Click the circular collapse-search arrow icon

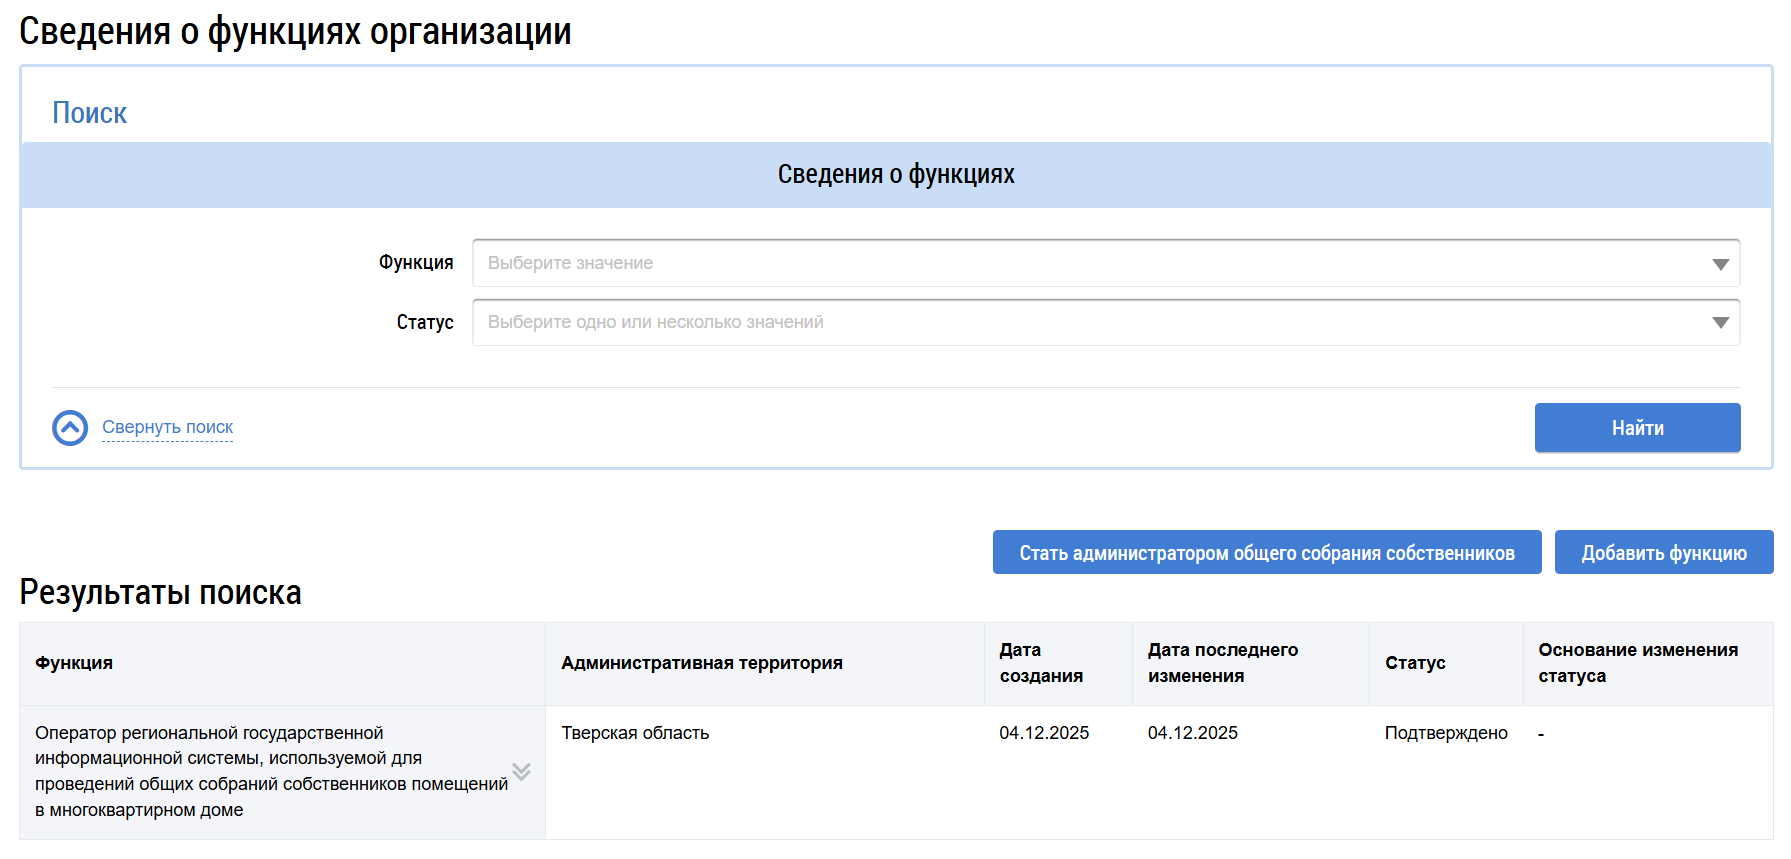pyautogui.click(x=70, y=428)
